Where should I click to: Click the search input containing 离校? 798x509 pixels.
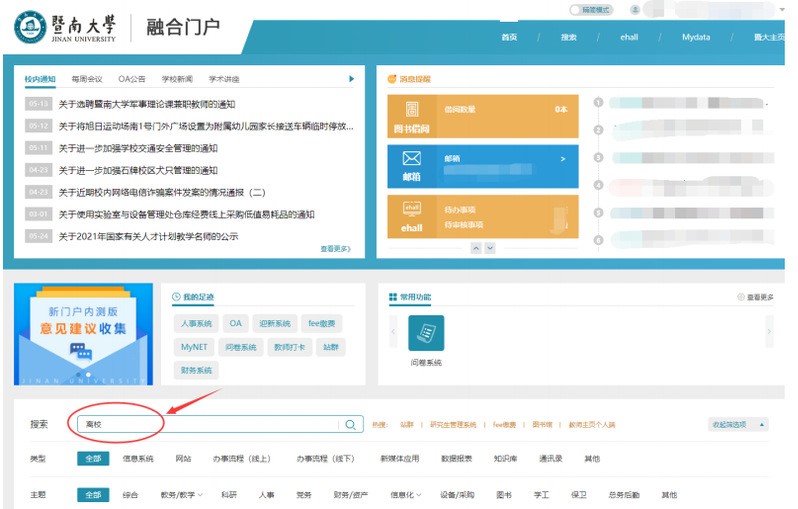210,425
